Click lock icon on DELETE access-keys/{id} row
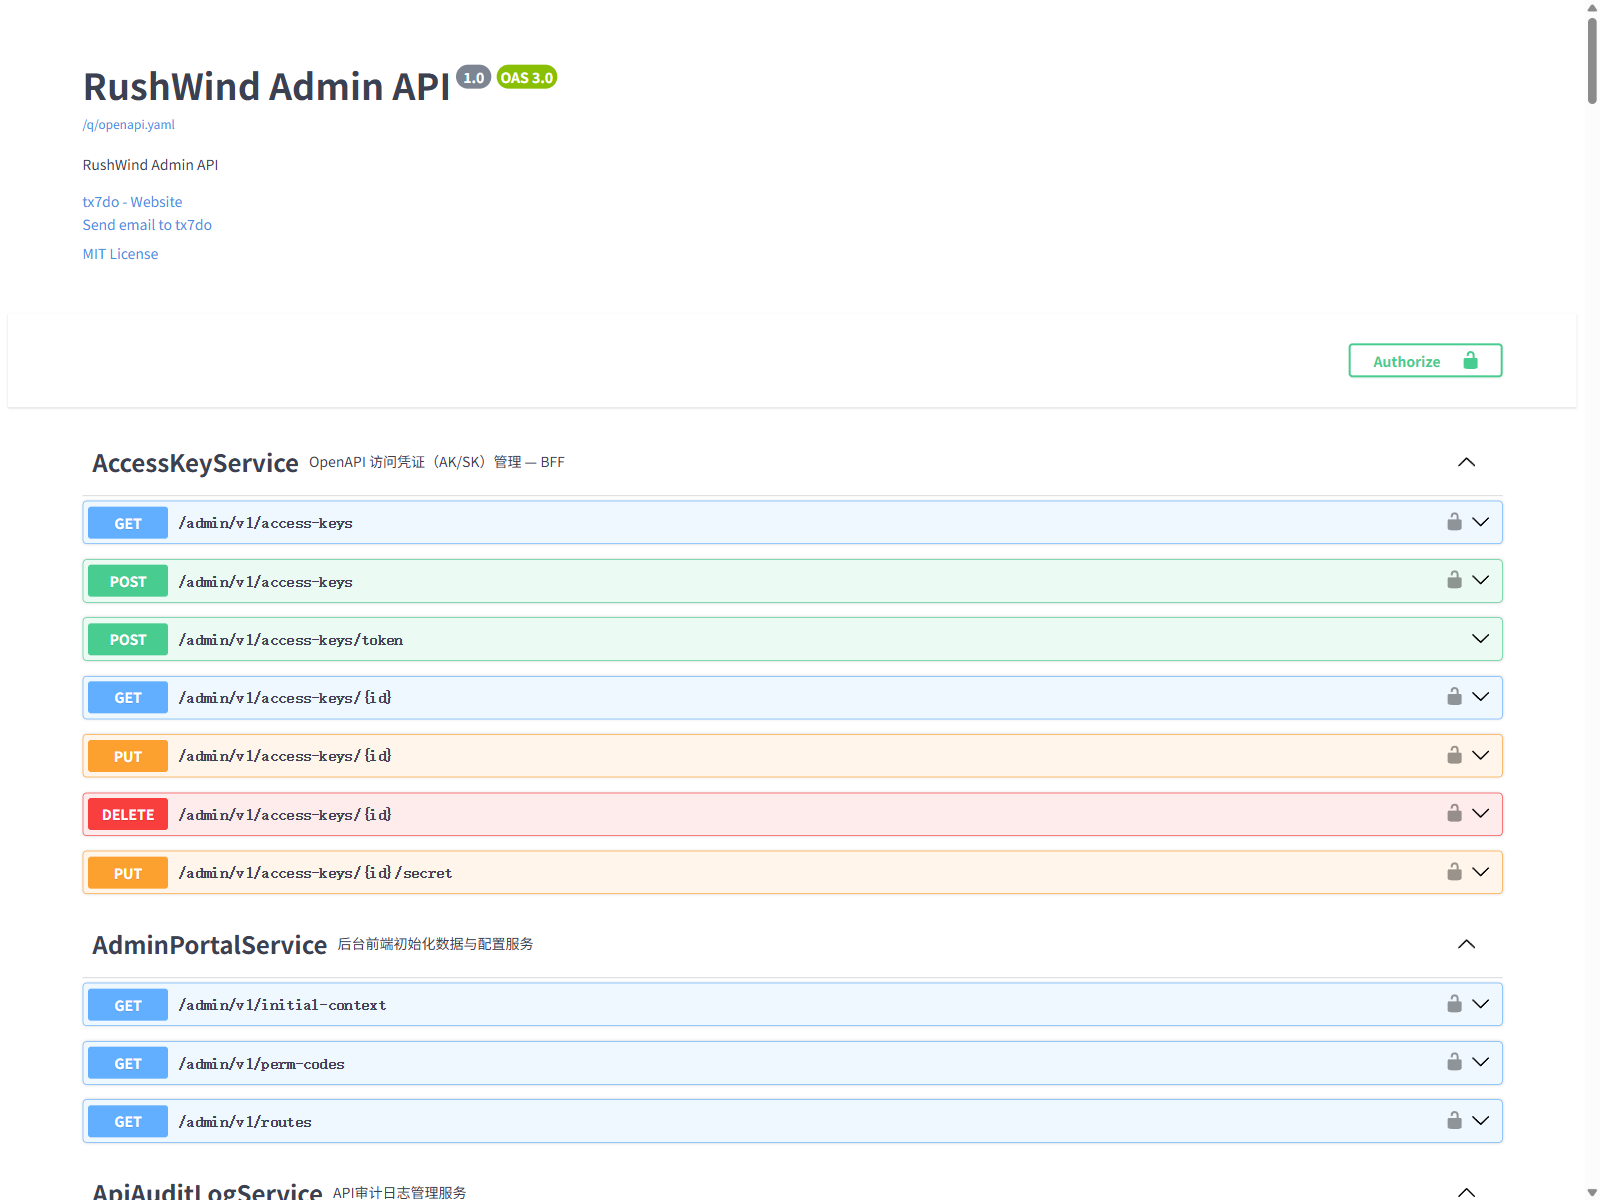Viewport: 1600px width, 1200px height. [x=1454, y=813]
